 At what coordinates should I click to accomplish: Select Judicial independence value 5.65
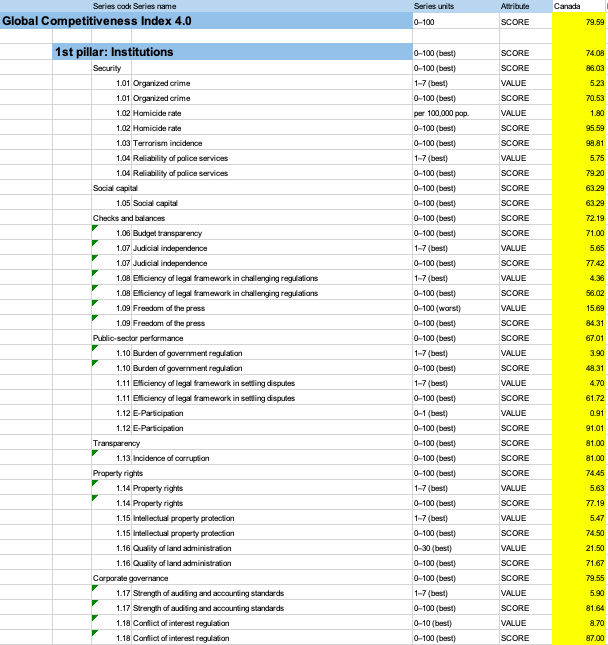(579, 248)
